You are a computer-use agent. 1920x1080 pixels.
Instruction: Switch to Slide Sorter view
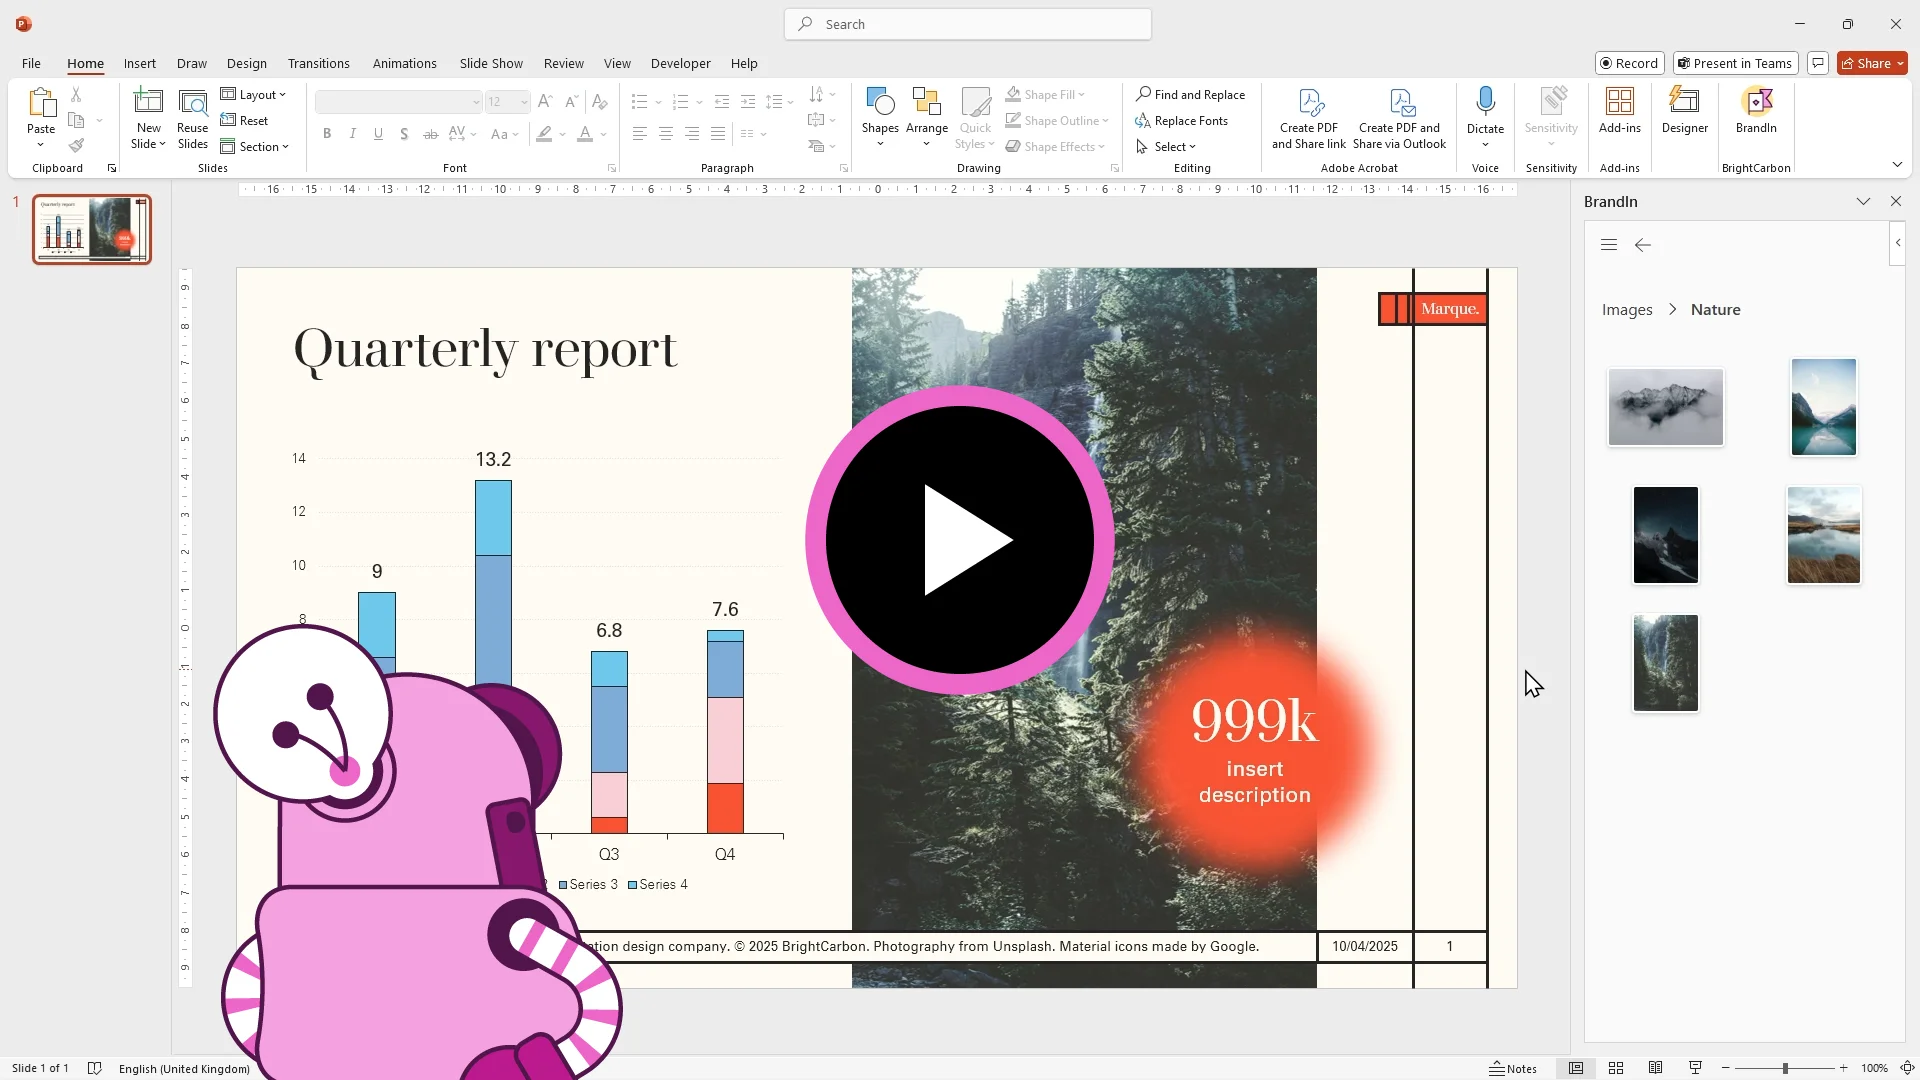coord(1616,1068)
